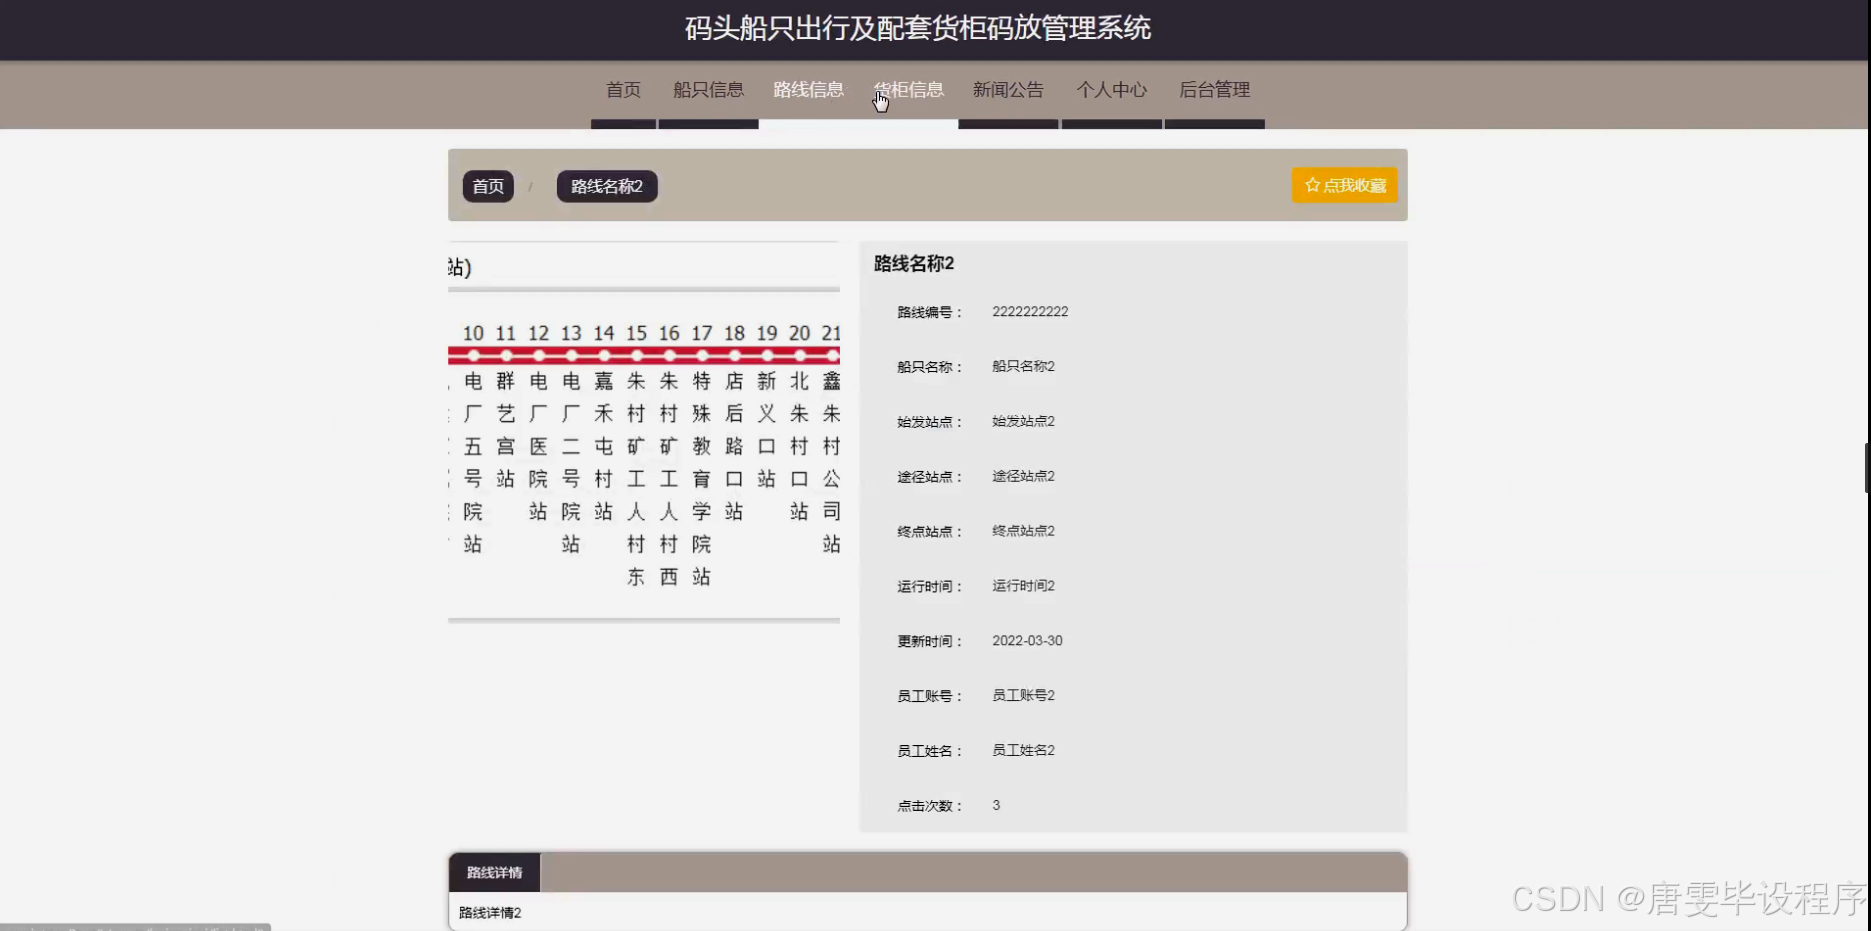Select the 路线信息 navigation item

click(808, 90)
